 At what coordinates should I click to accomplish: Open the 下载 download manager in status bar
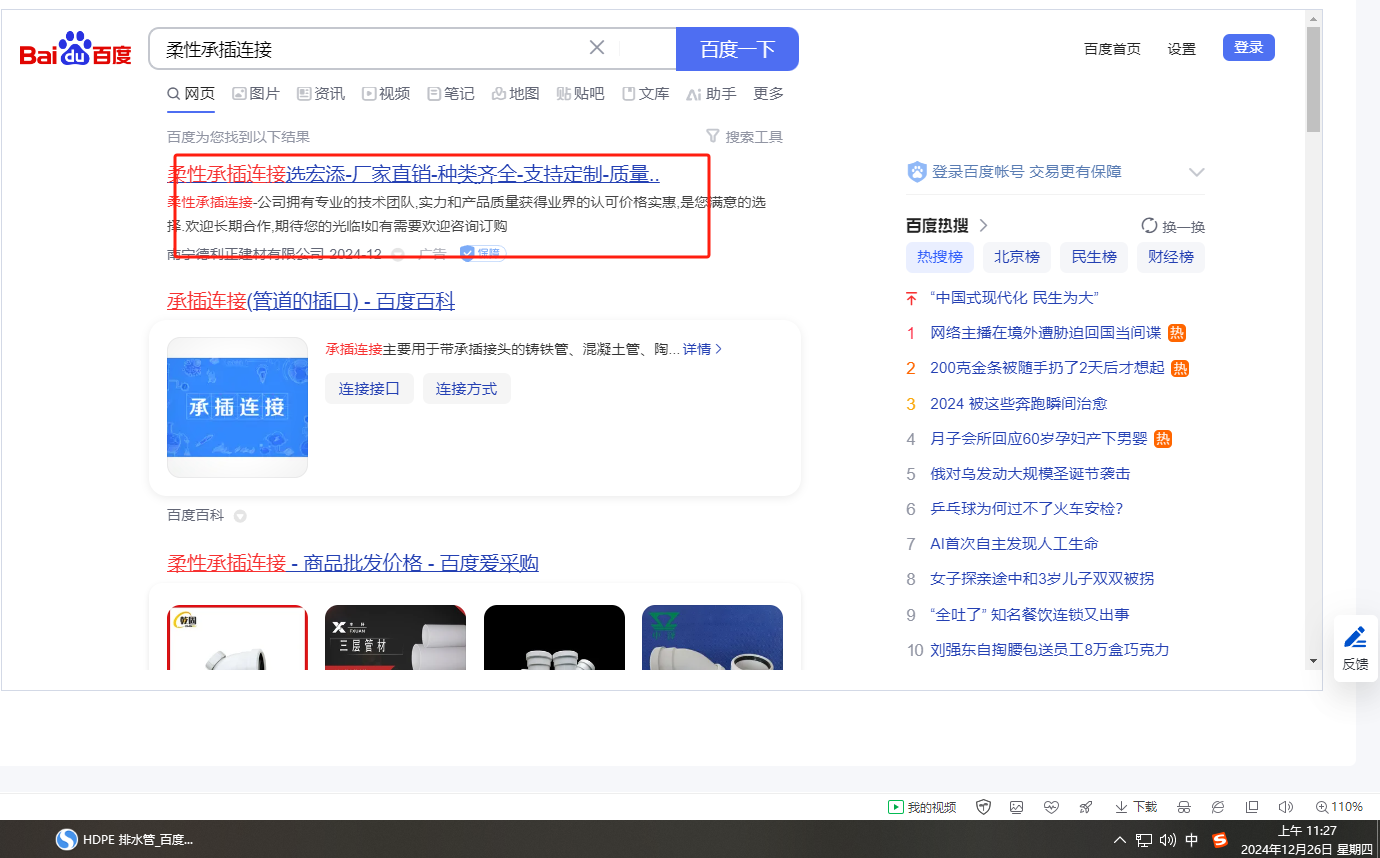1136,807
